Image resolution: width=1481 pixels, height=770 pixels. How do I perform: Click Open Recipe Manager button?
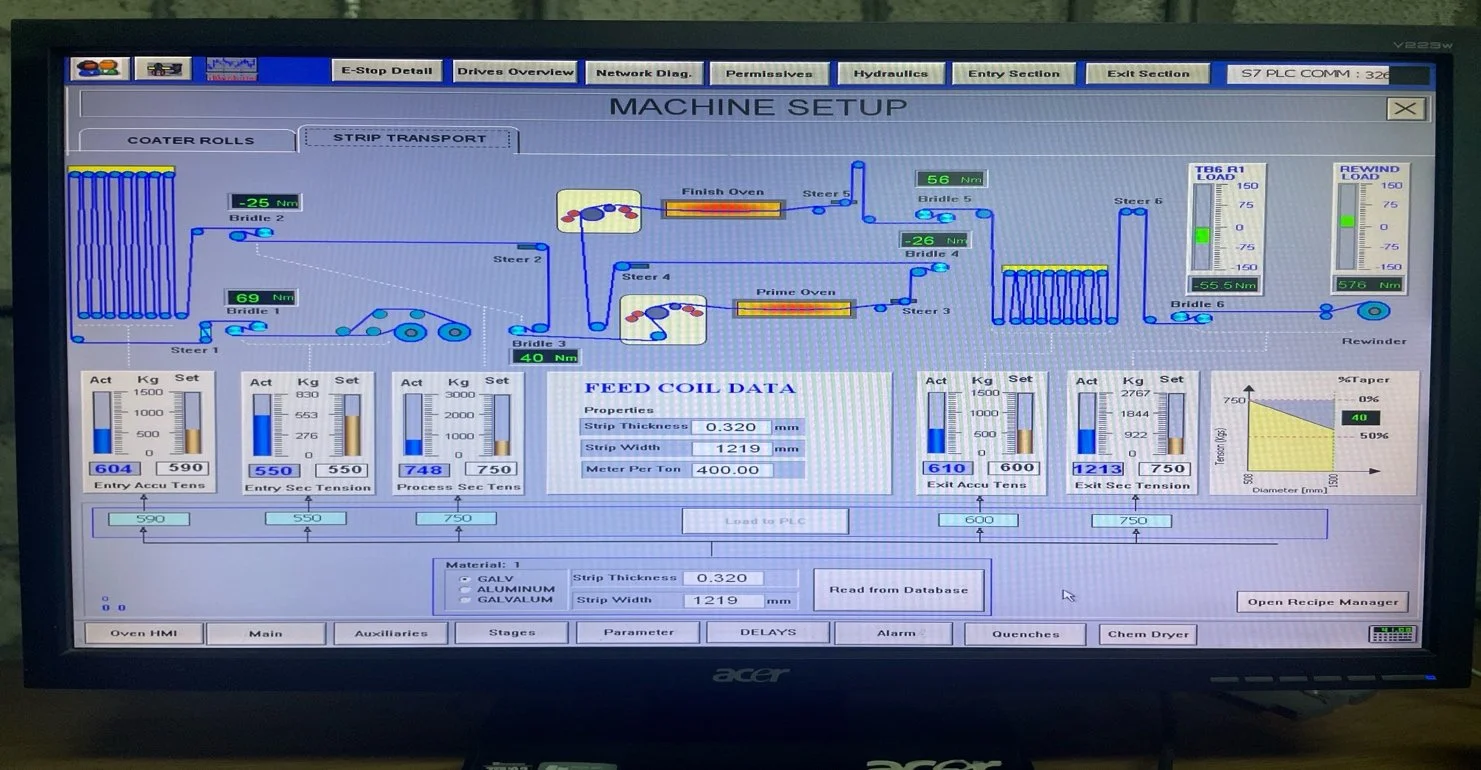(1322, 602)
